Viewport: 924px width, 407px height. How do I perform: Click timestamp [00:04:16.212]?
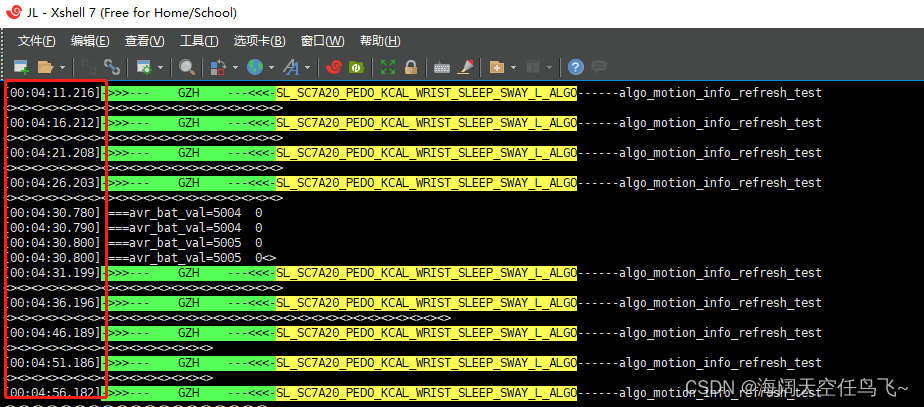point(54,123)
